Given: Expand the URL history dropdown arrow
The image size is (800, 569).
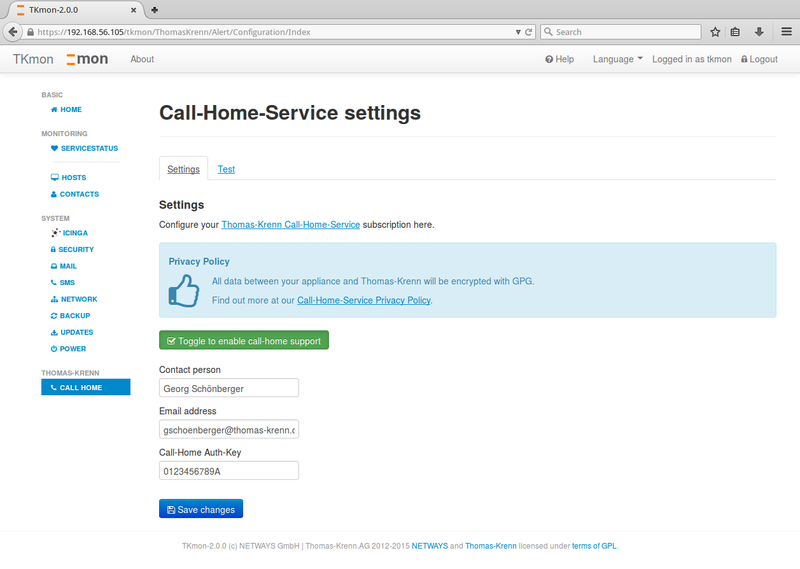Looking at the screenshot, I should (518, 32).
